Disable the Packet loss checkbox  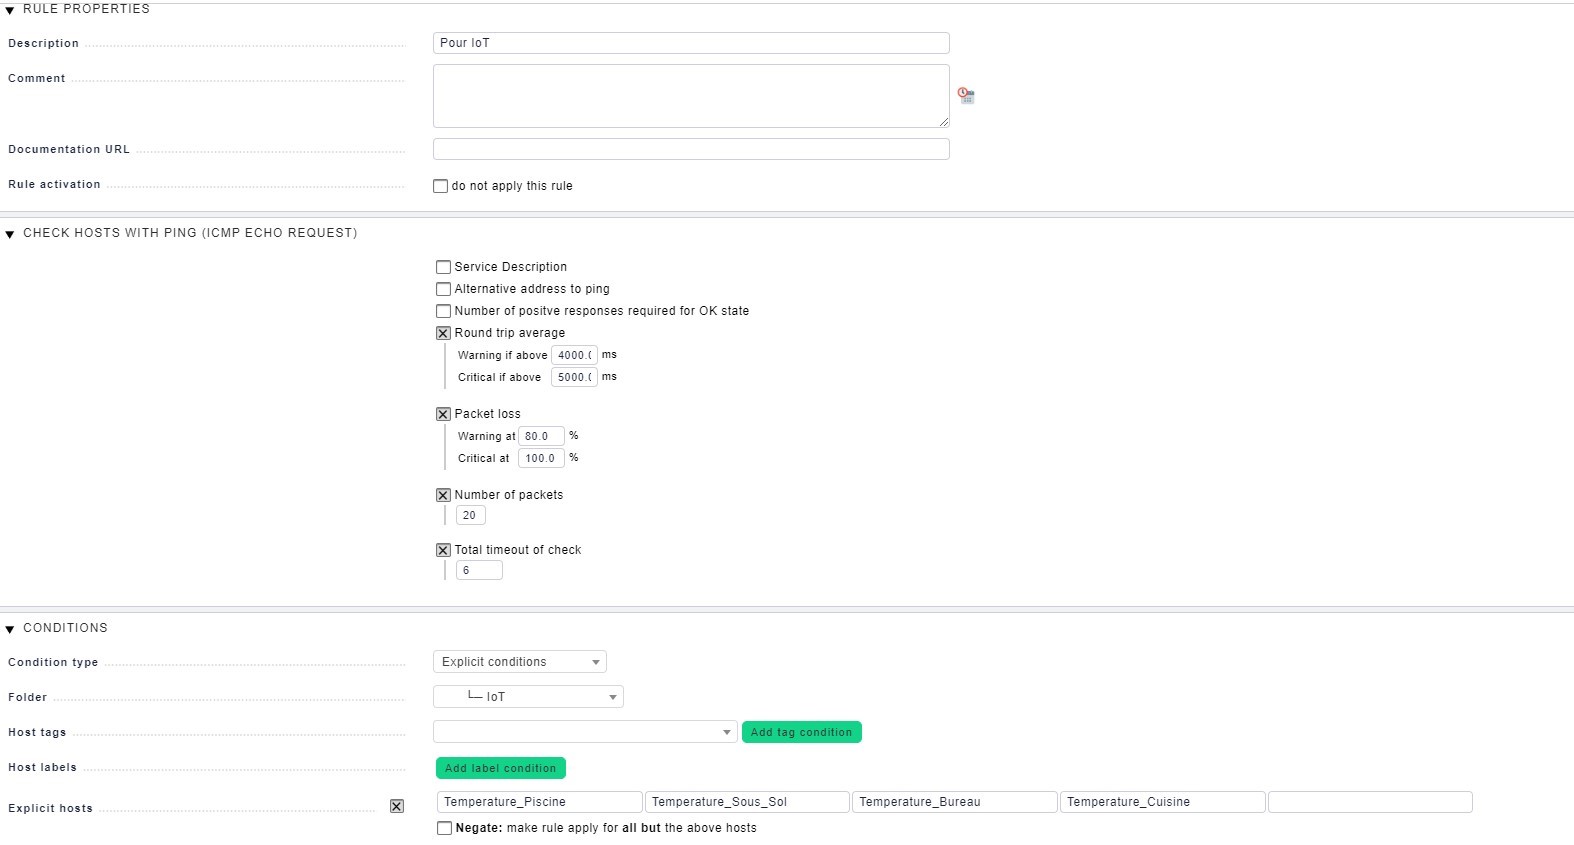point(443,414)
